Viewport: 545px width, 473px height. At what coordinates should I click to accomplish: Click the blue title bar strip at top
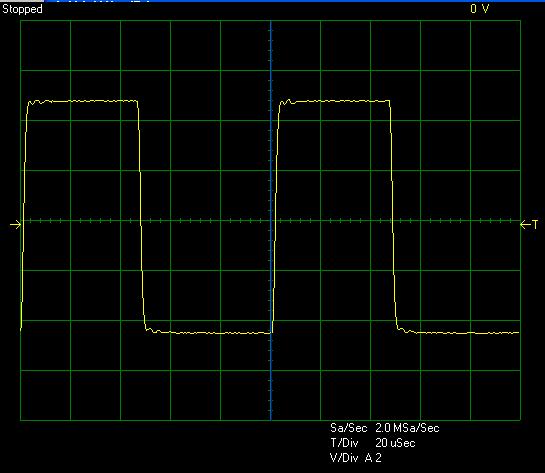tap(295, 1)
